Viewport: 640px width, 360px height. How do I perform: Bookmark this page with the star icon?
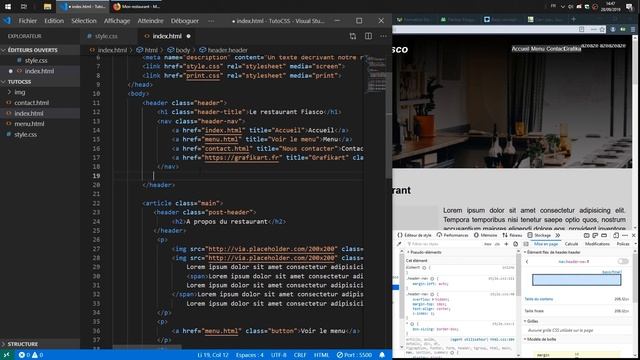tap(602, 29)
